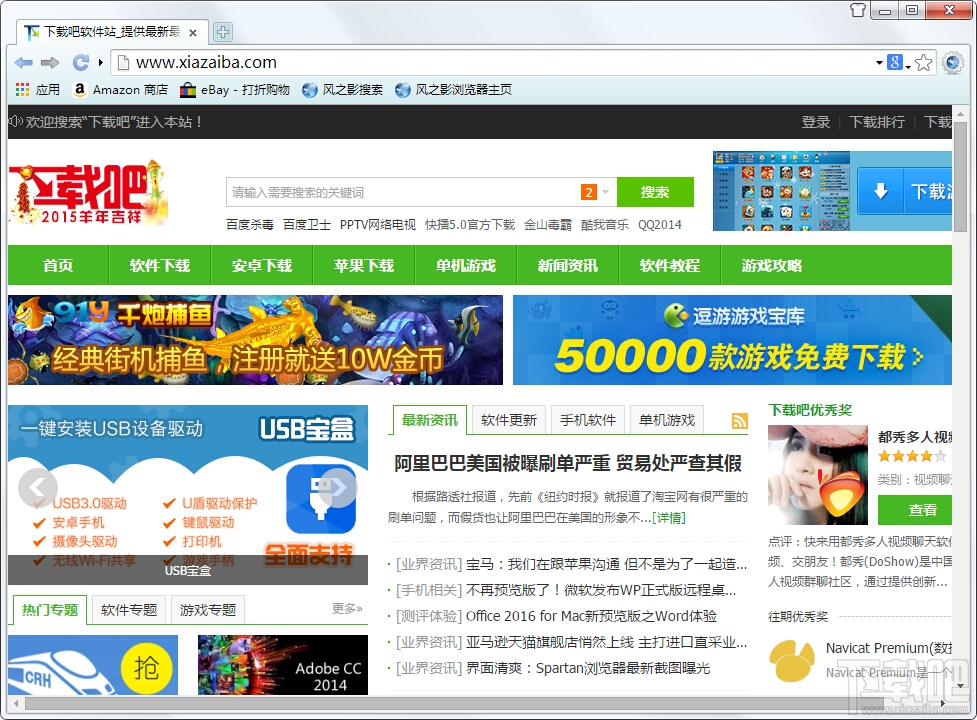Click the 登录 login link
Viewport: 977px width, 720px height.
(816, 122)
